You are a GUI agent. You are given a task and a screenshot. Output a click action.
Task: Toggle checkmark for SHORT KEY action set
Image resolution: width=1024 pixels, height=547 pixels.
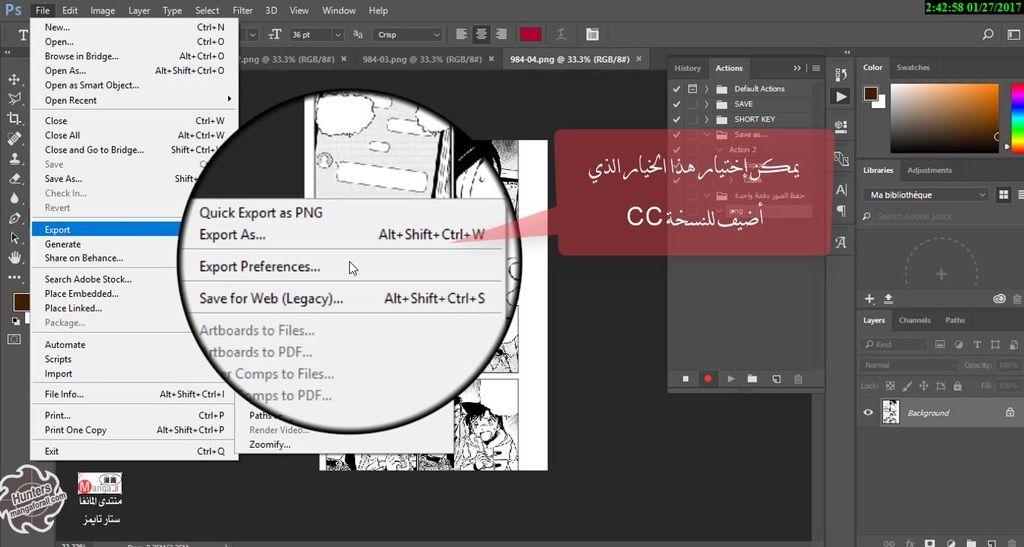pyautogui.click(x=677, y=119)
